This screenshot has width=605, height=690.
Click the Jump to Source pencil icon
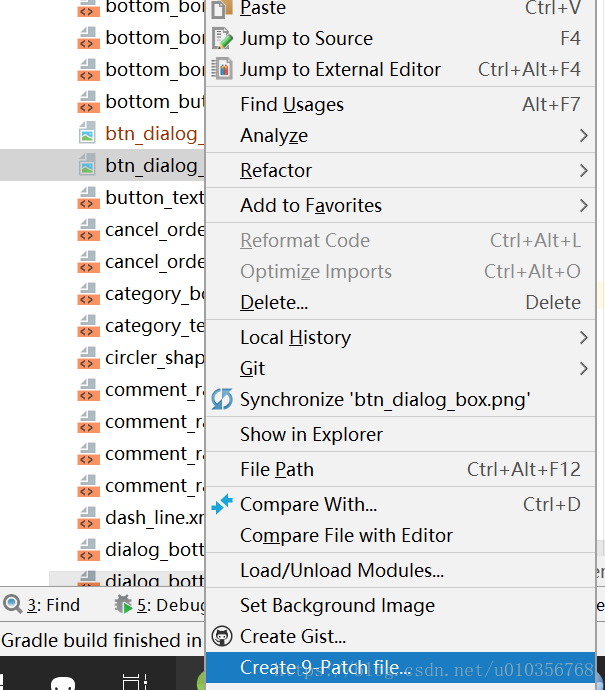222,38
